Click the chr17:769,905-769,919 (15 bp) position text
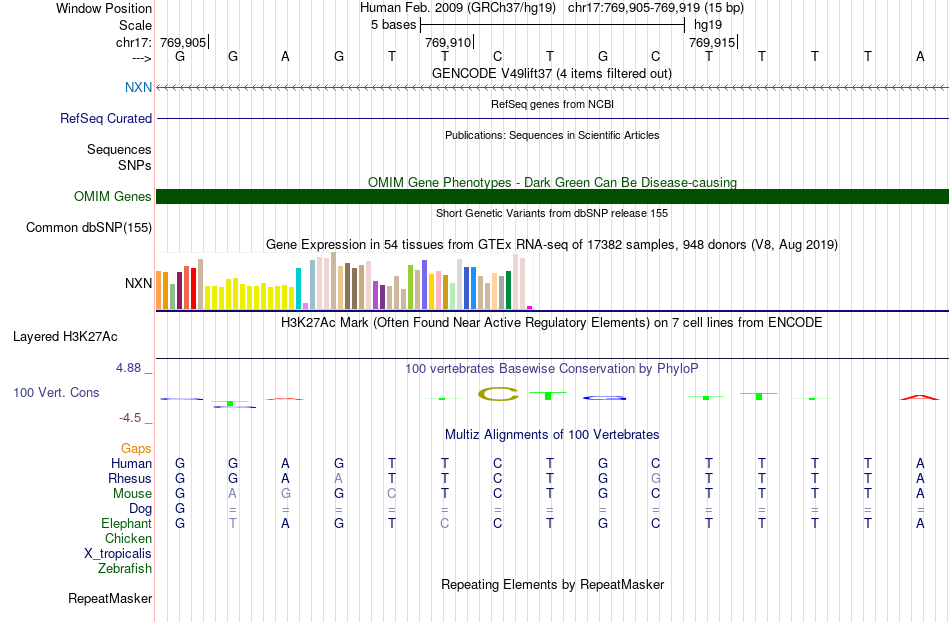The width and height of the screenshot is (950, 622). tap(656, 8)
